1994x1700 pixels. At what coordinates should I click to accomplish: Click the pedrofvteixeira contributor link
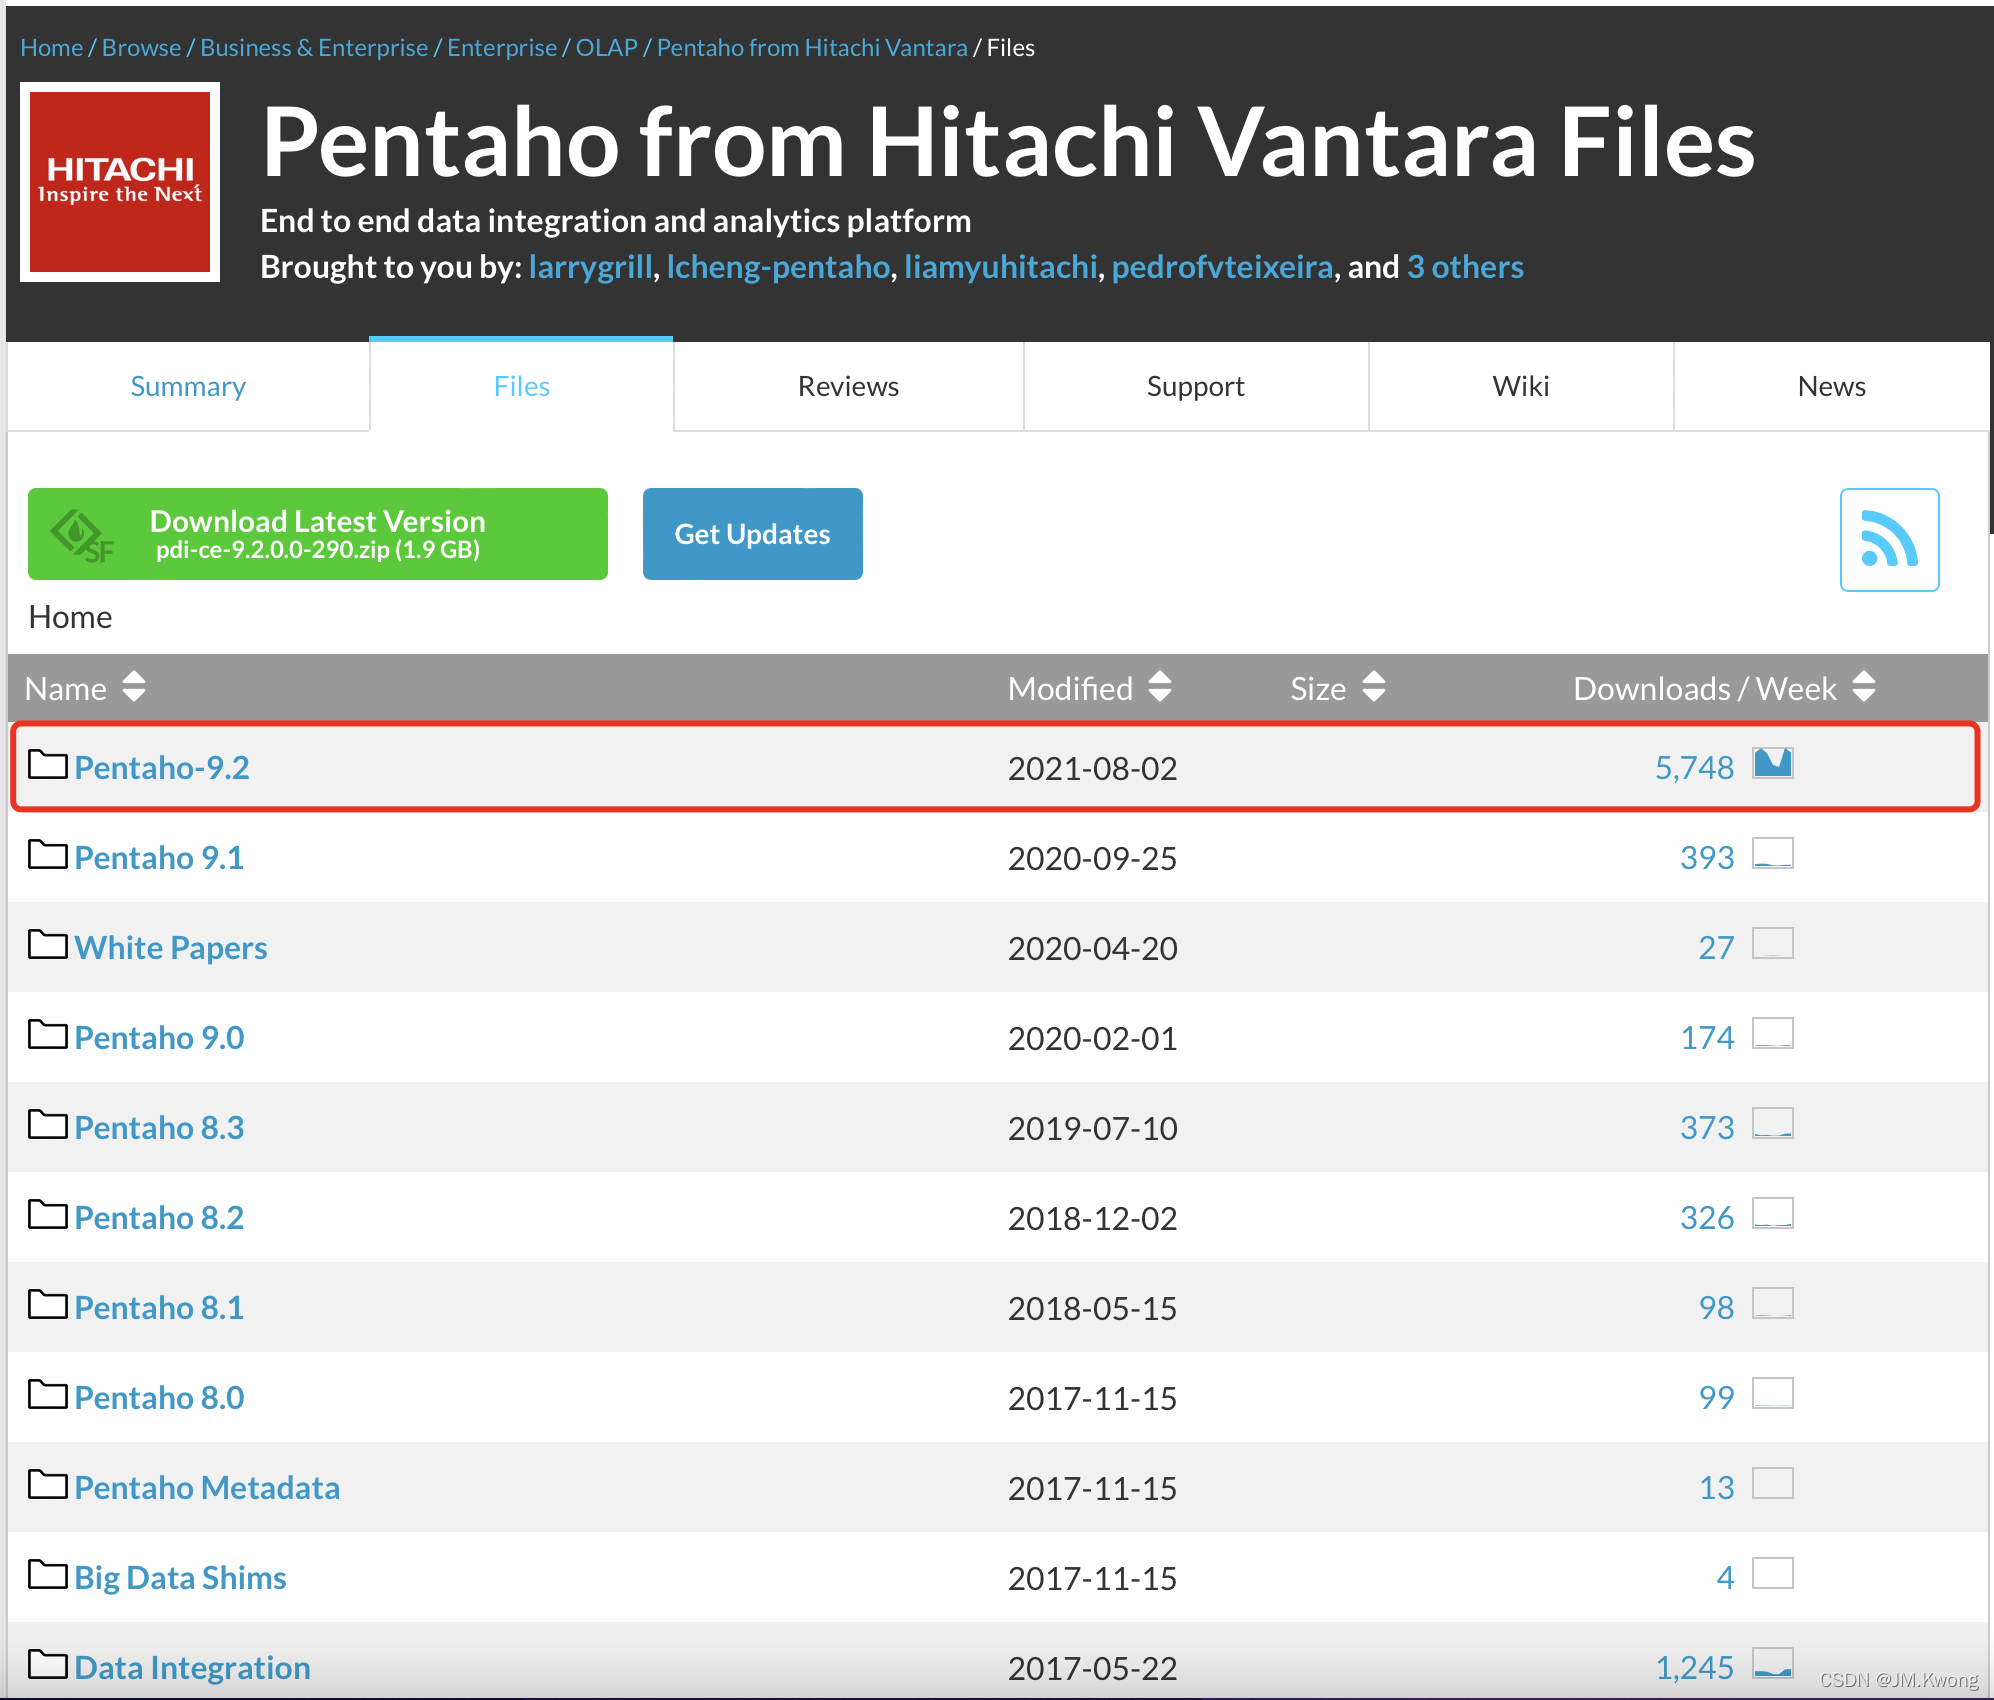(1222, 267)
